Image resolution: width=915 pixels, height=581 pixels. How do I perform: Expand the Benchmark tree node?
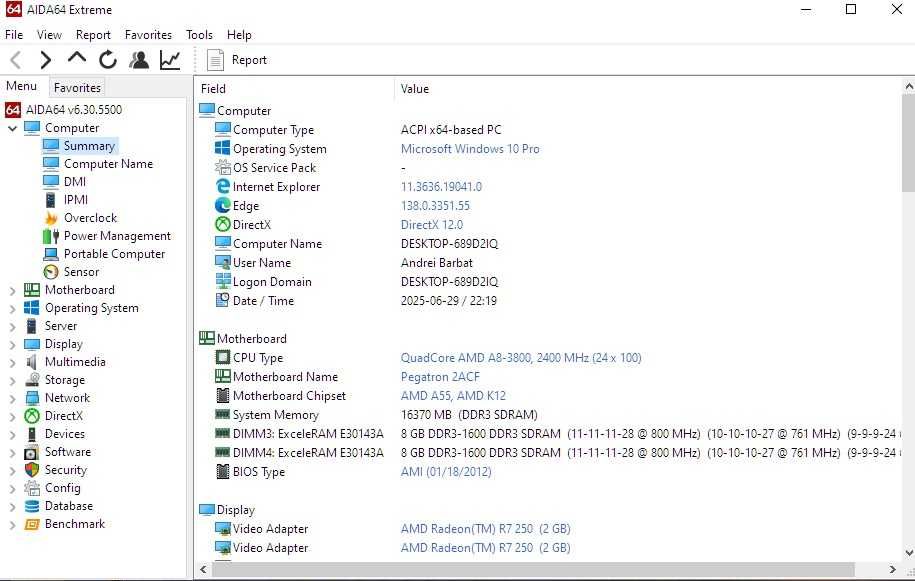(x=12, y=525)
